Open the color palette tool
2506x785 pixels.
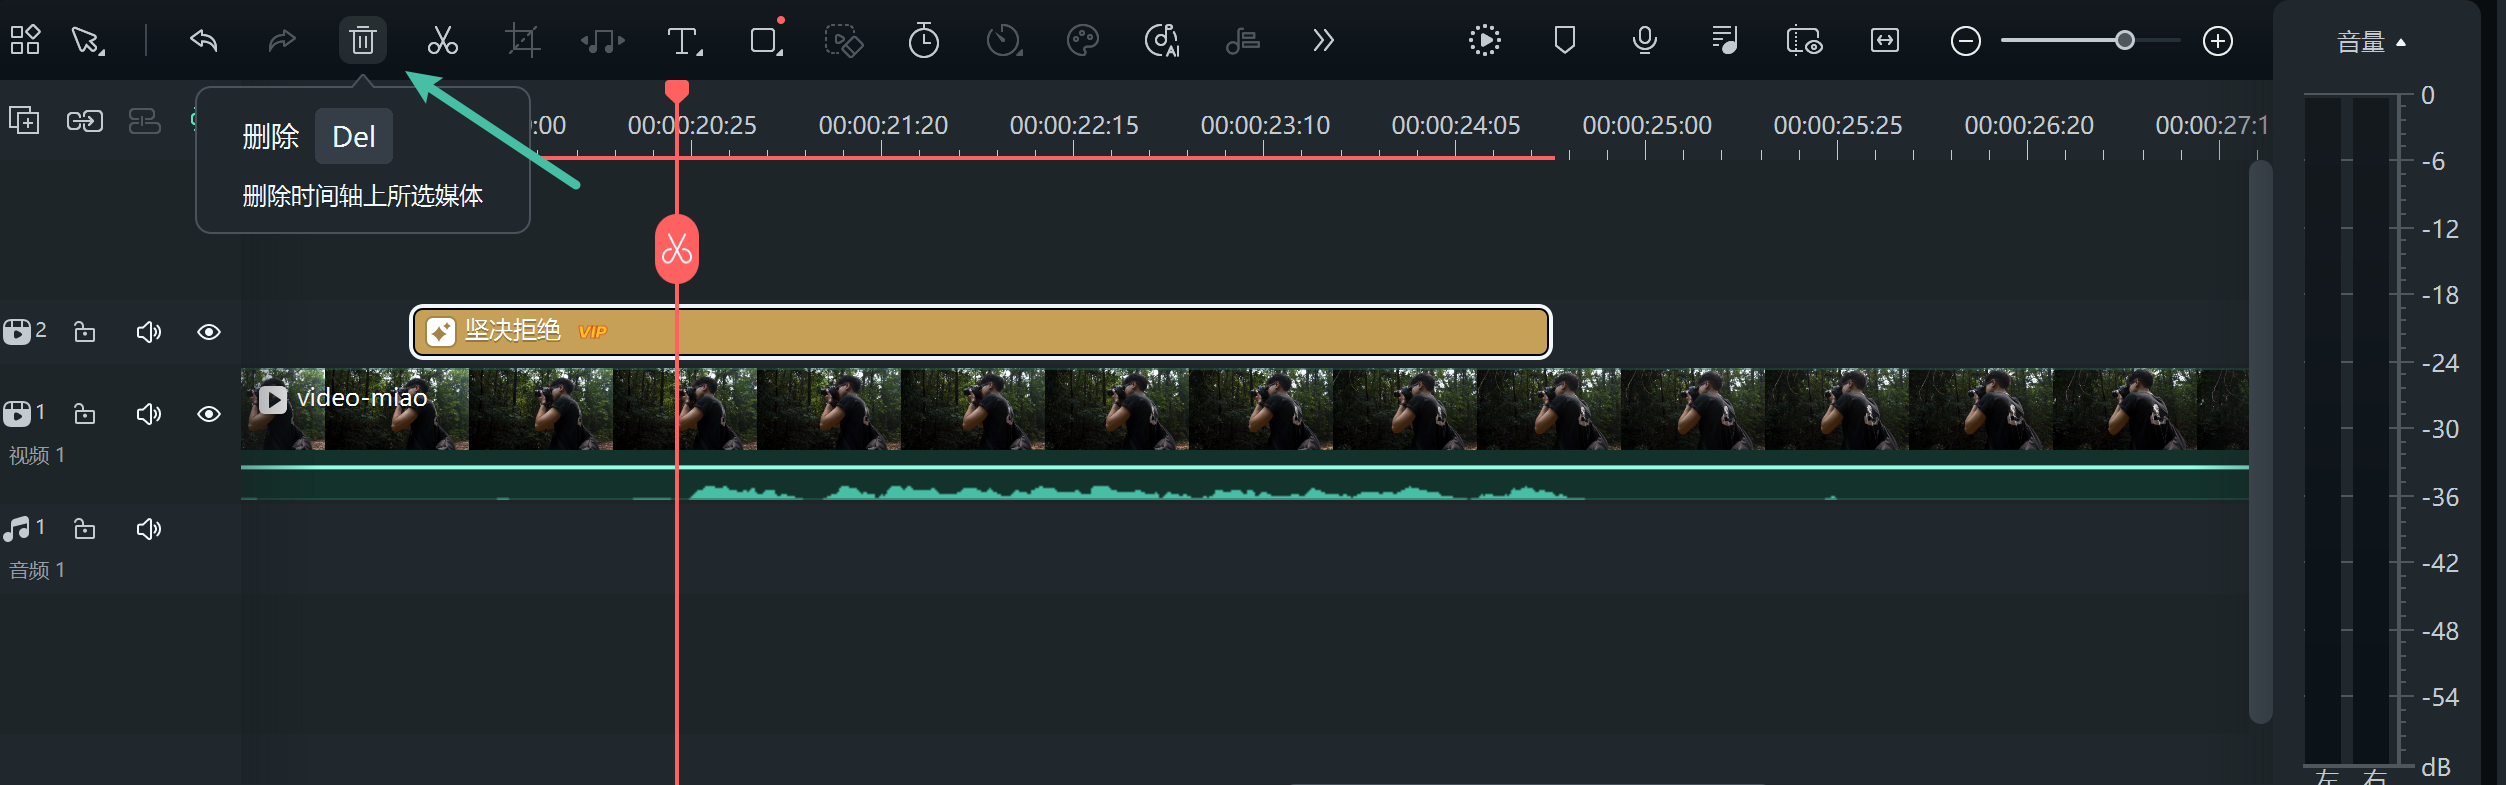coord(1083,40)
